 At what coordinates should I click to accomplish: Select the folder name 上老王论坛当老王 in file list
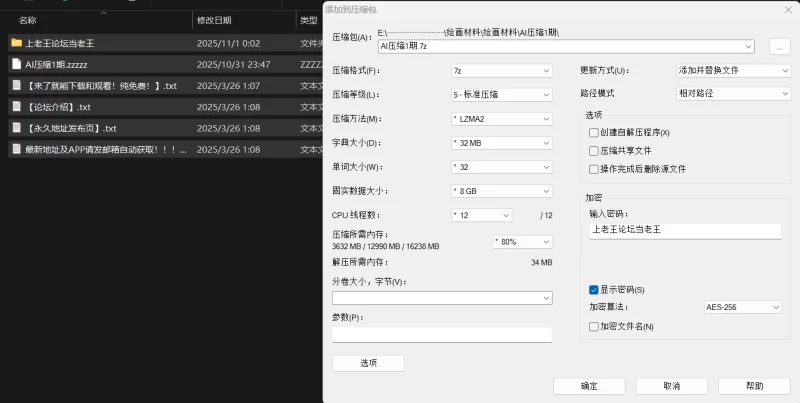60,43
